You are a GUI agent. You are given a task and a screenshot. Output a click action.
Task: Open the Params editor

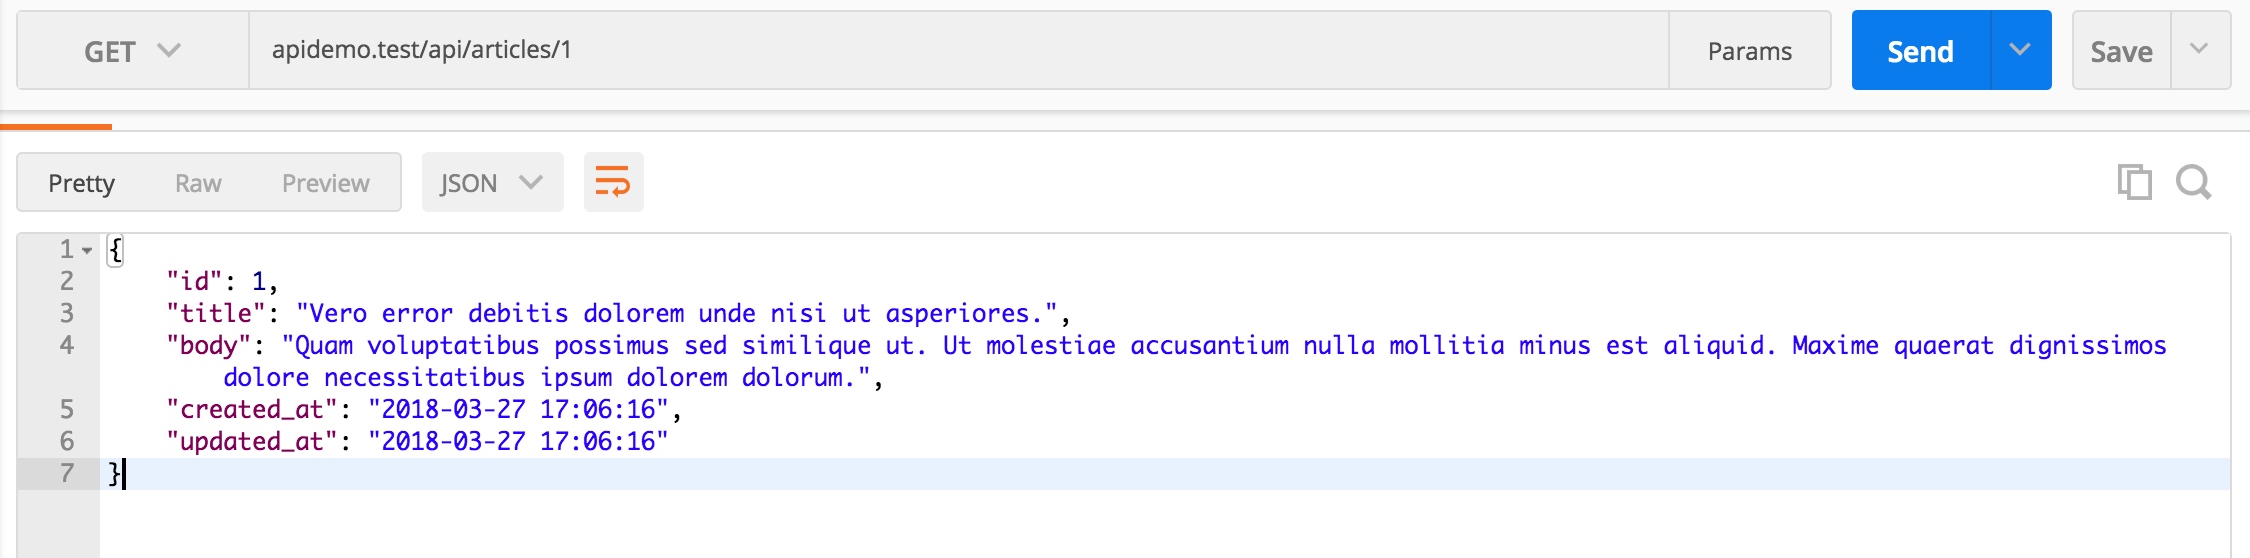(x=1750, y=51)
